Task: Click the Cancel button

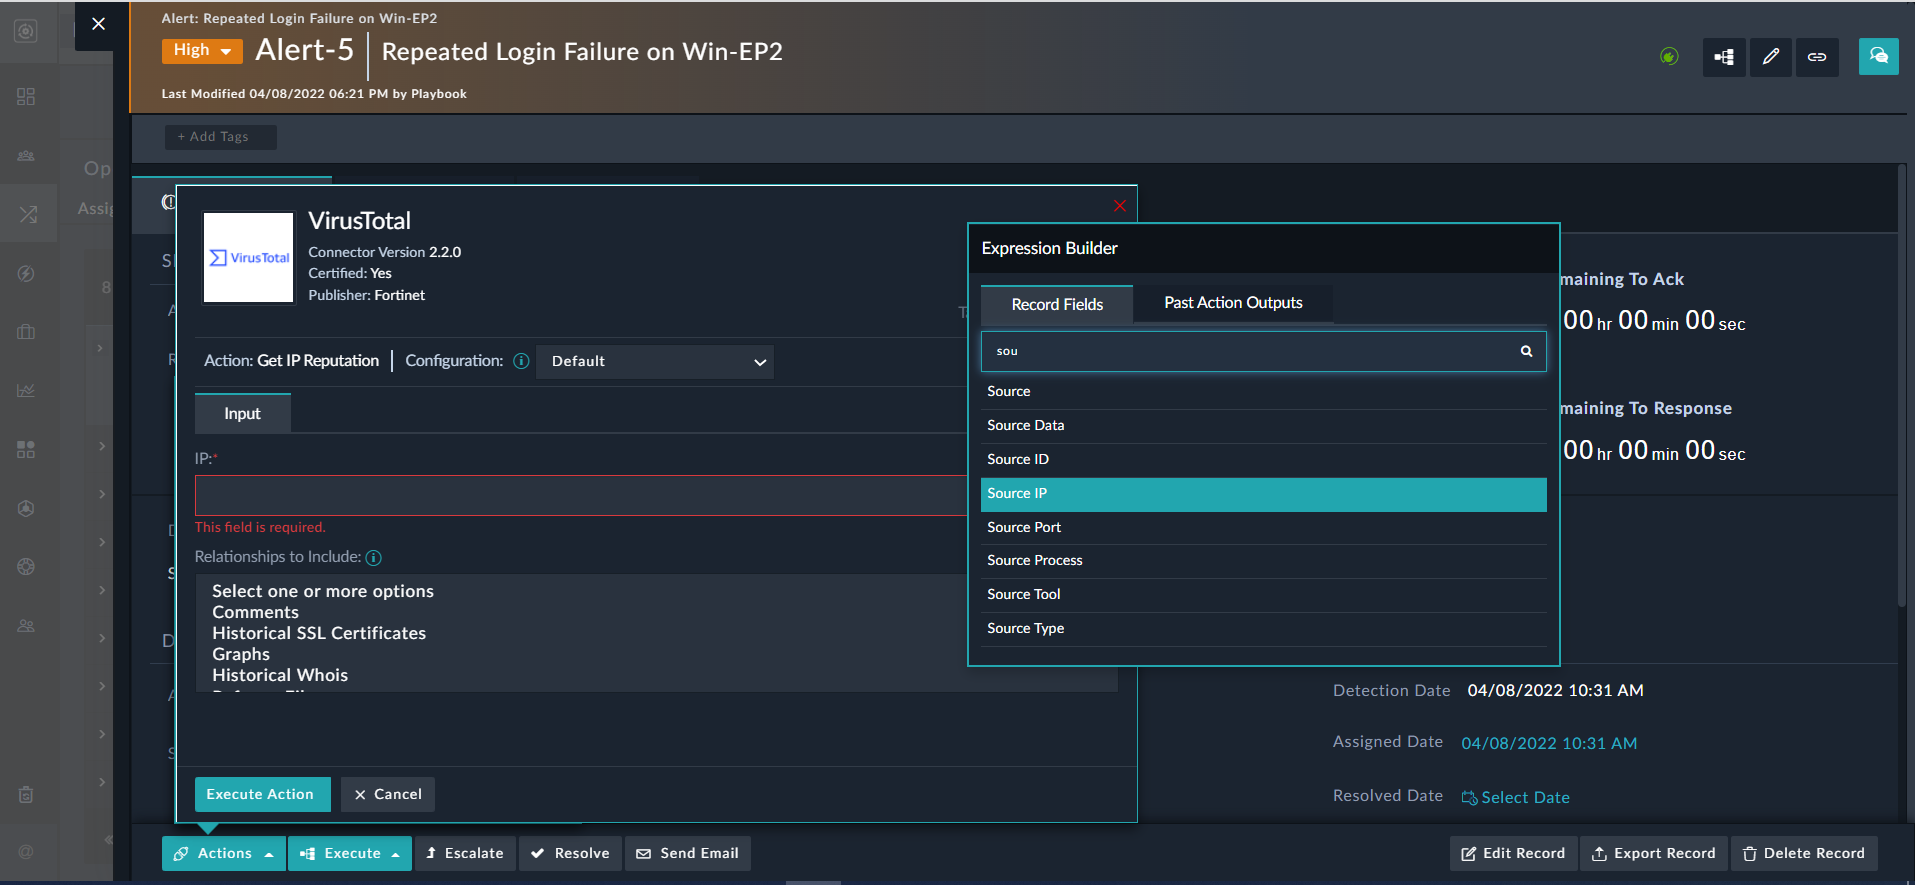Action: point(388,794)
